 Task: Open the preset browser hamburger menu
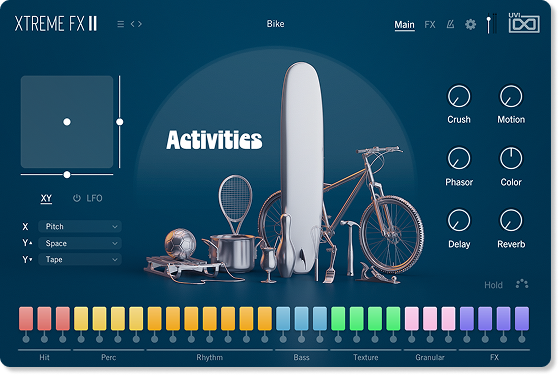pyautogui.click(x=120, y=24)
